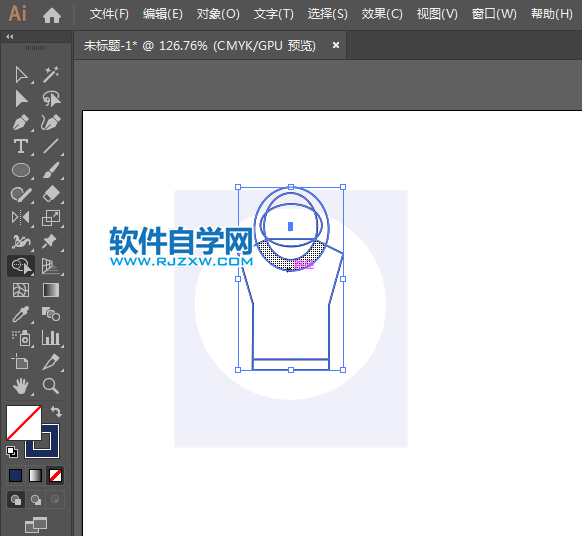Open the 视图(V) menu

coord(437,14)
